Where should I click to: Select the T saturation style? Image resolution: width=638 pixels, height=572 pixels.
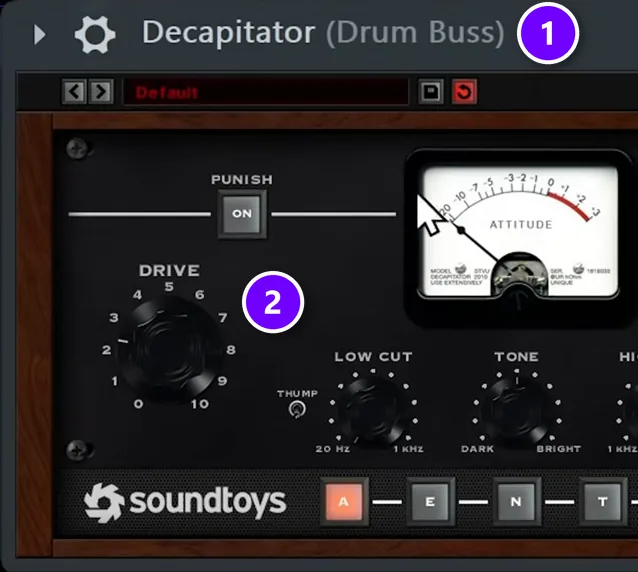point(603,502)
